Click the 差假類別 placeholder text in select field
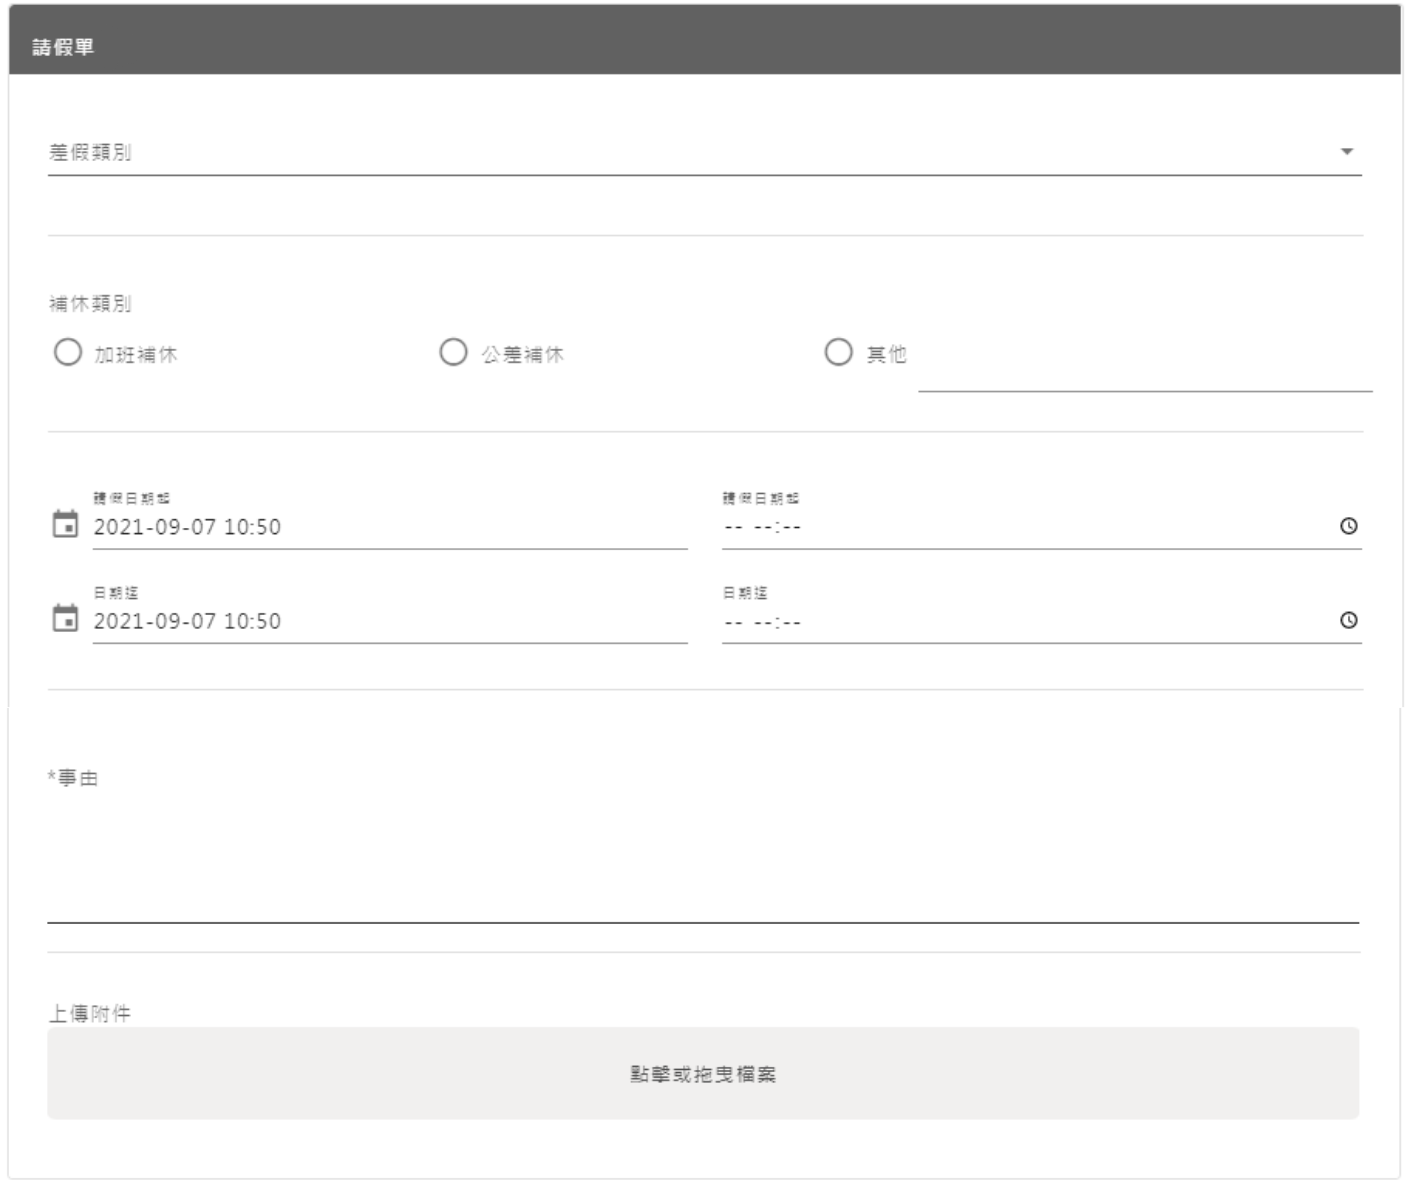Viewport: 1420px width, 1198px height. pyautogui.click(x=91, y=152)
